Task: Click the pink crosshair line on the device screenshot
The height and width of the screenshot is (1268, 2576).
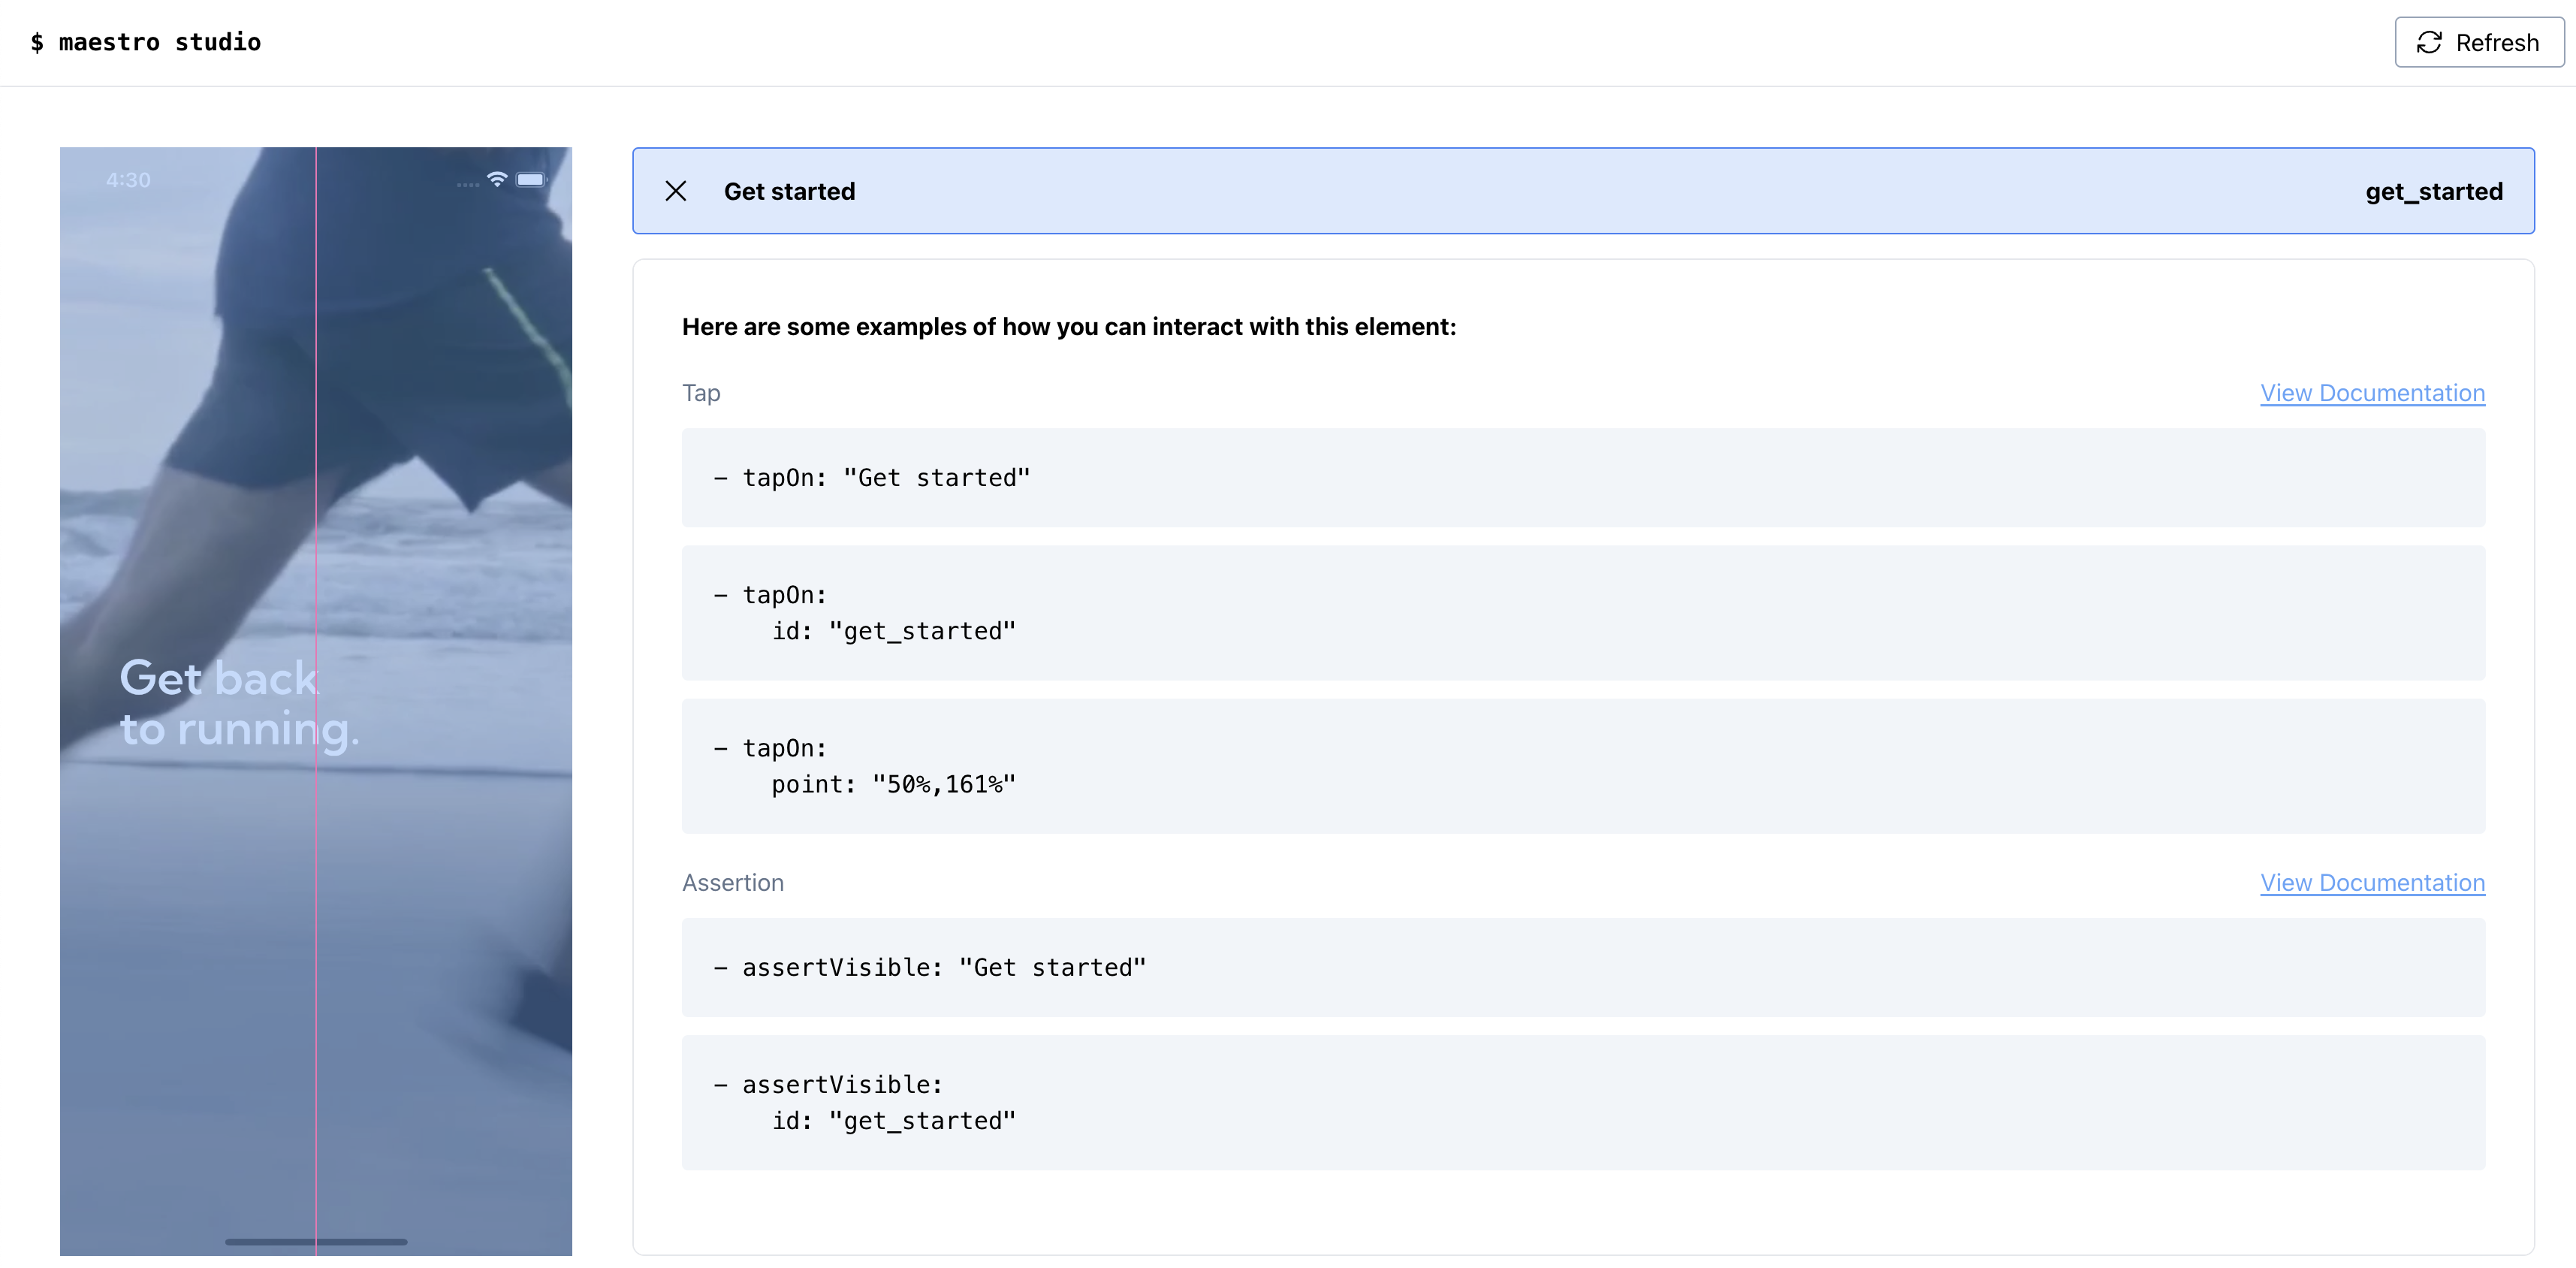Action: pos(317,700)
